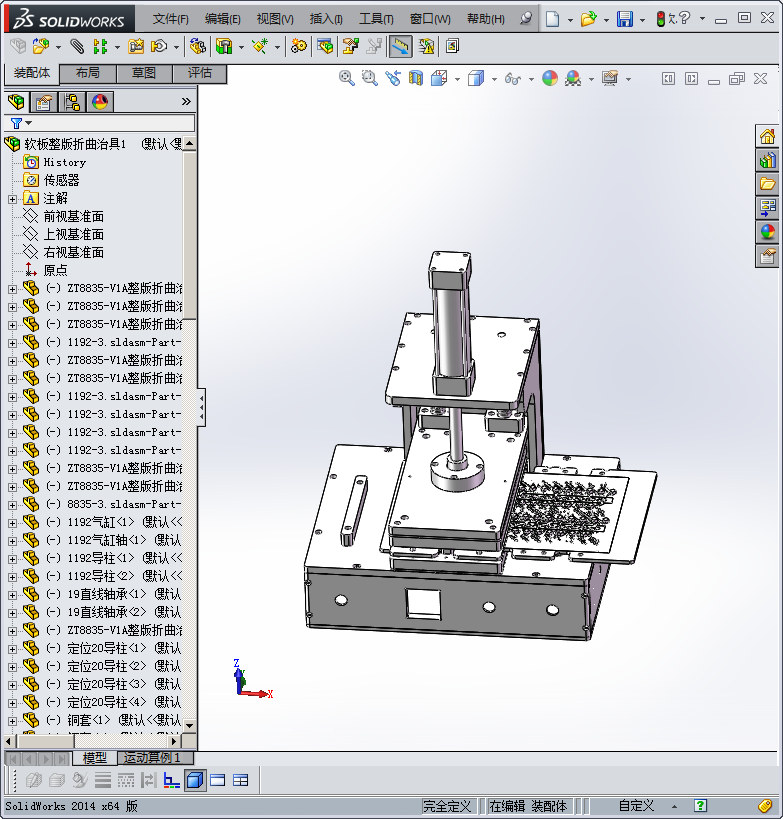Open the ConfigurationManager tab
This screenshot has height=819, width=783.
click(72, 102)
